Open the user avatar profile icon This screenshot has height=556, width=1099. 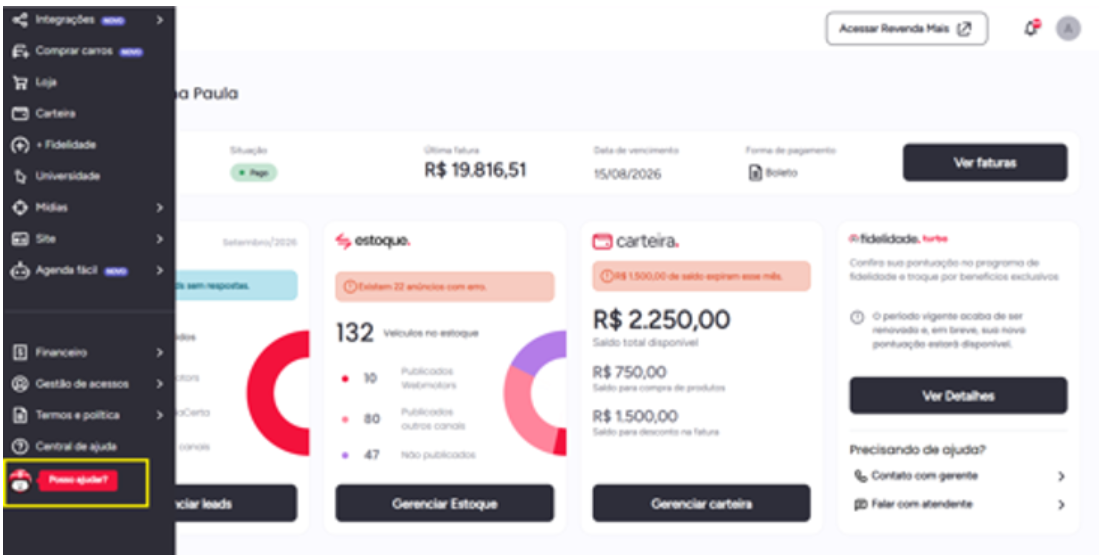(1068, 28)
